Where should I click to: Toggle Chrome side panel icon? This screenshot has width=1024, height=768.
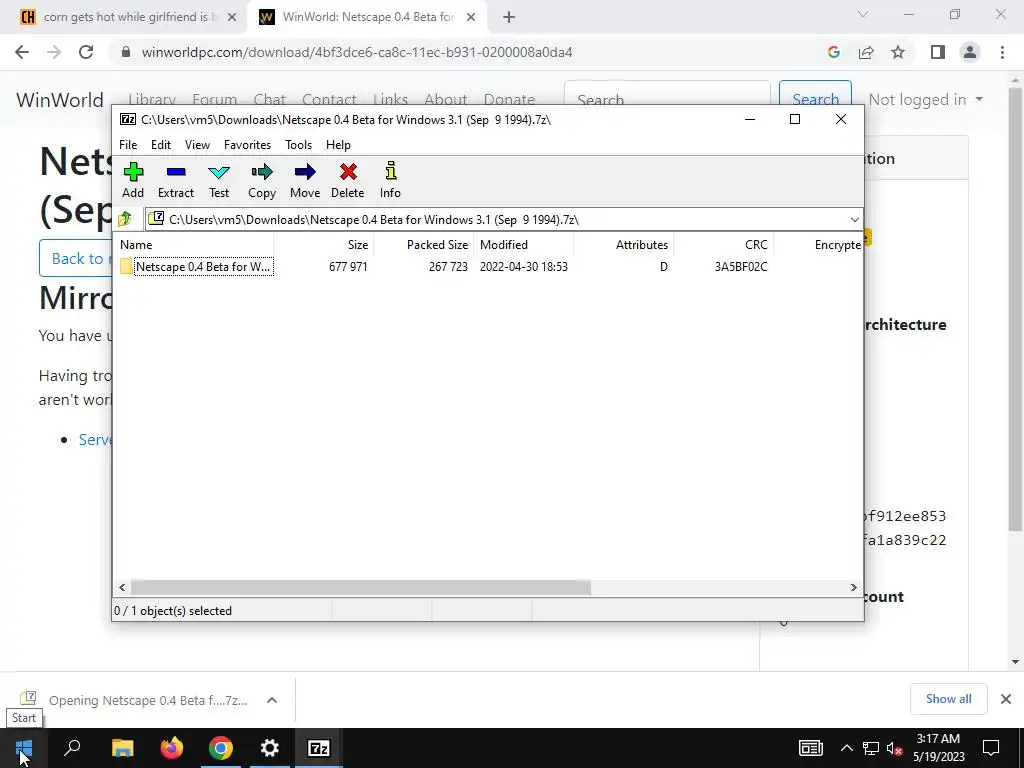pos(938,52)
